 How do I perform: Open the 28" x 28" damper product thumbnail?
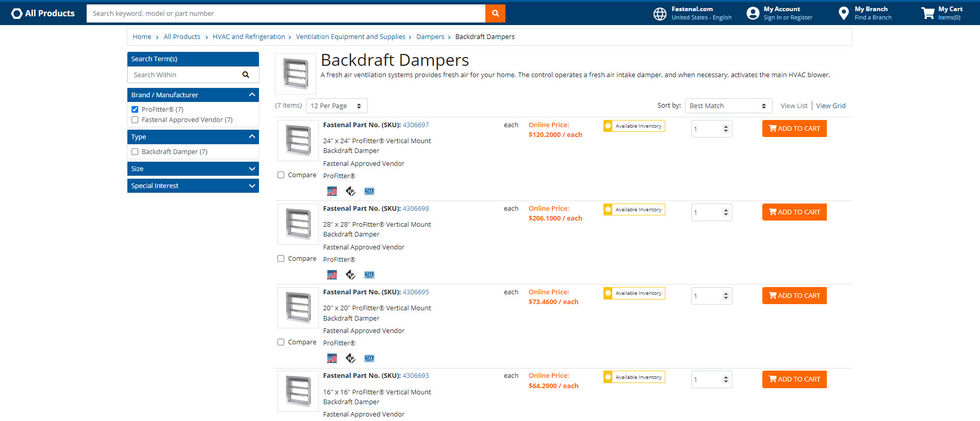(x=298, y=224)
